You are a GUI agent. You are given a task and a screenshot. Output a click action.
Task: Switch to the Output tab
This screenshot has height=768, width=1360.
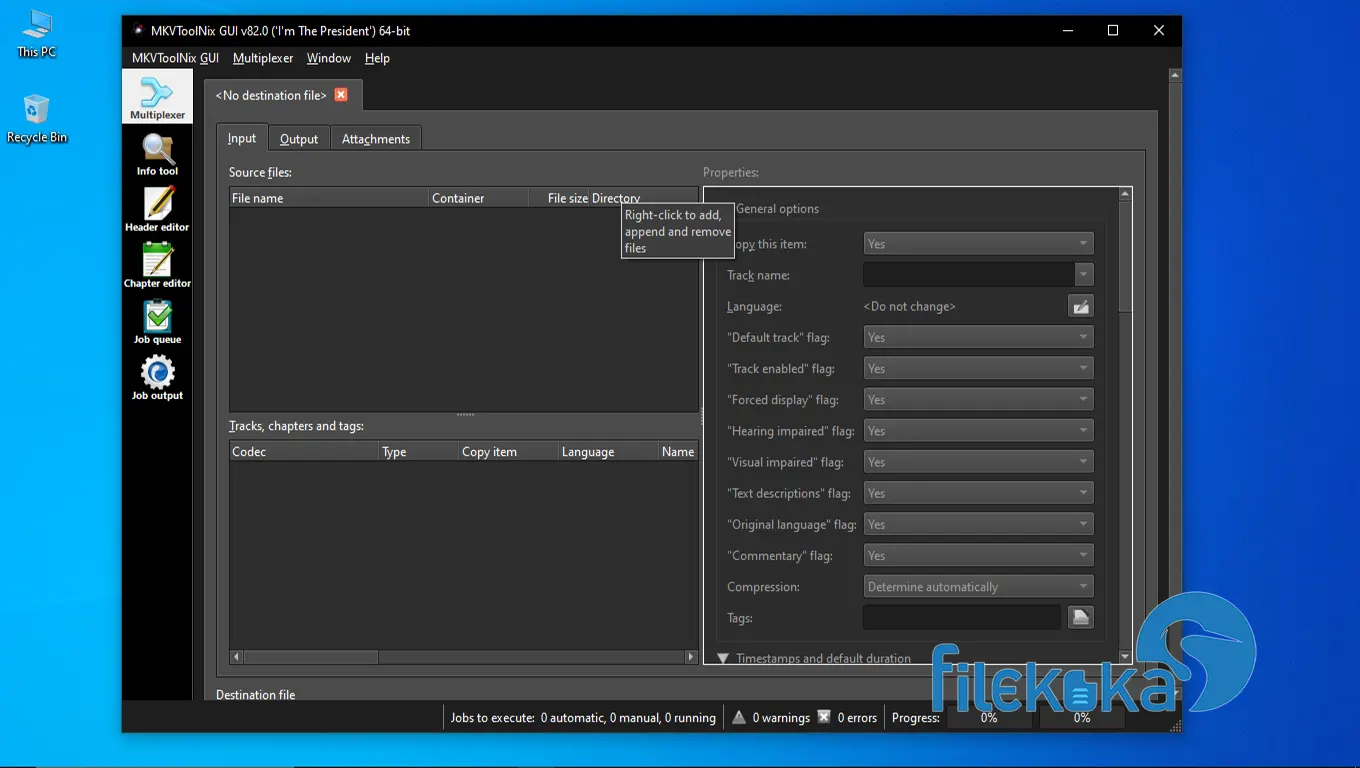[x=299, y=139]
